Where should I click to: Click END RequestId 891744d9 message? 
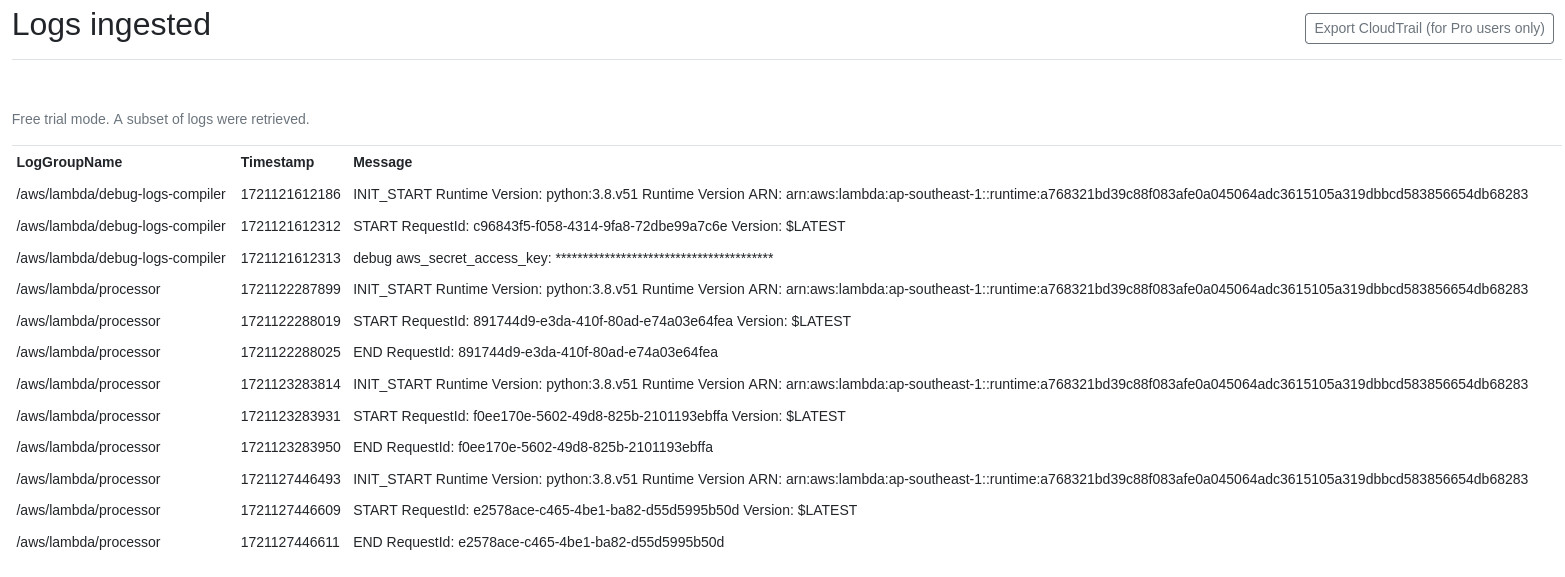(535, 352)
